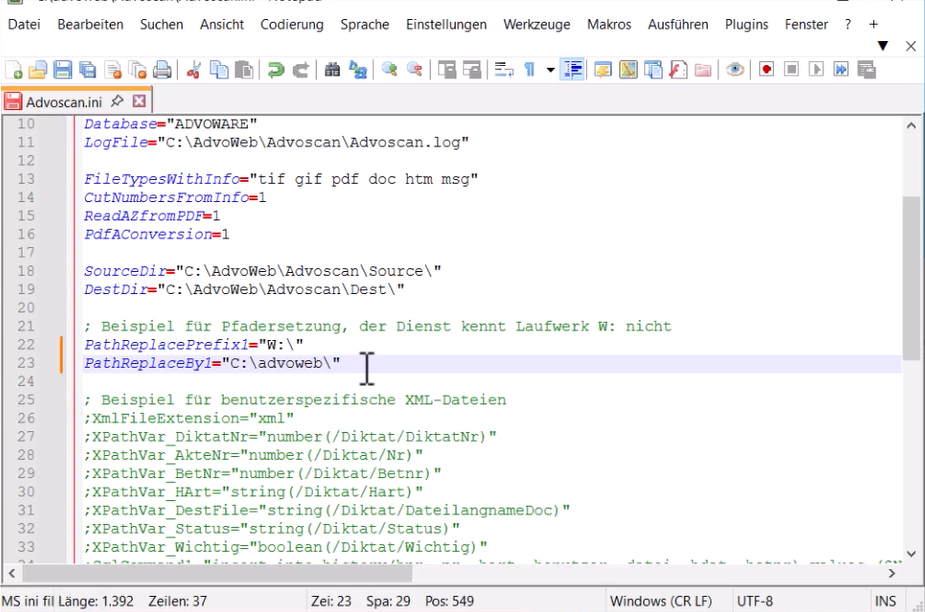Toggle show all characters pilcrow icon
Screen dimensions: 925x612
[x=529, y=70]
